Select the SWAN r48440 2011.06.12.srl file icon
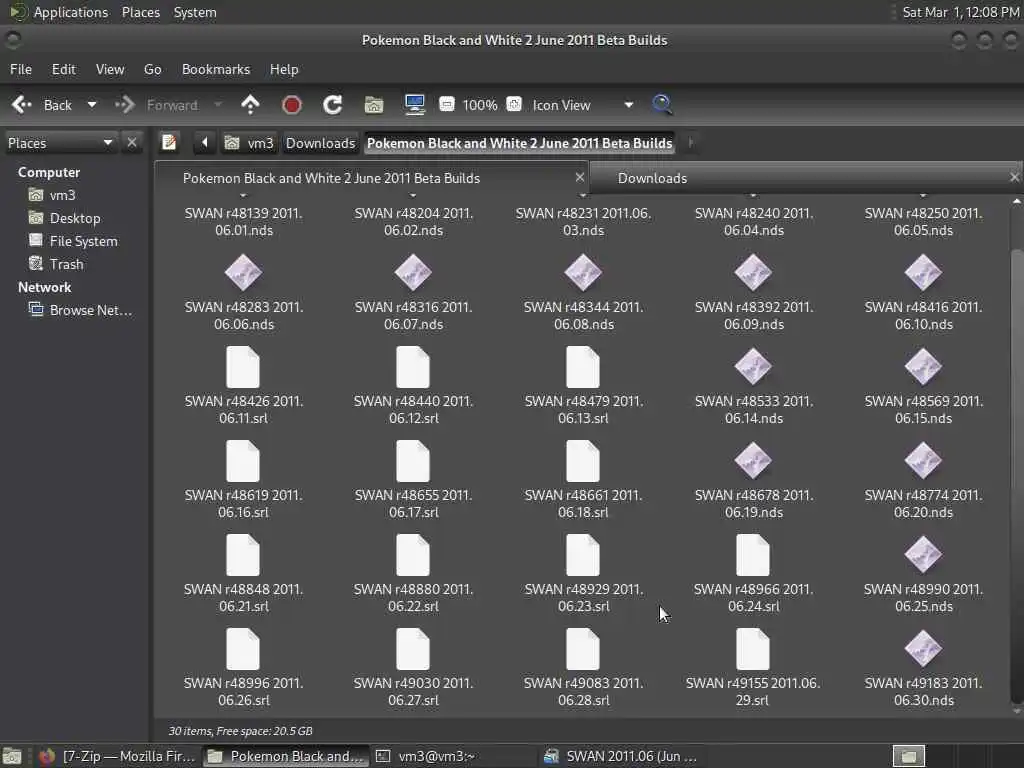This screenshot has height=768, width=1024. pyautogui.click(x=413, y=367)
